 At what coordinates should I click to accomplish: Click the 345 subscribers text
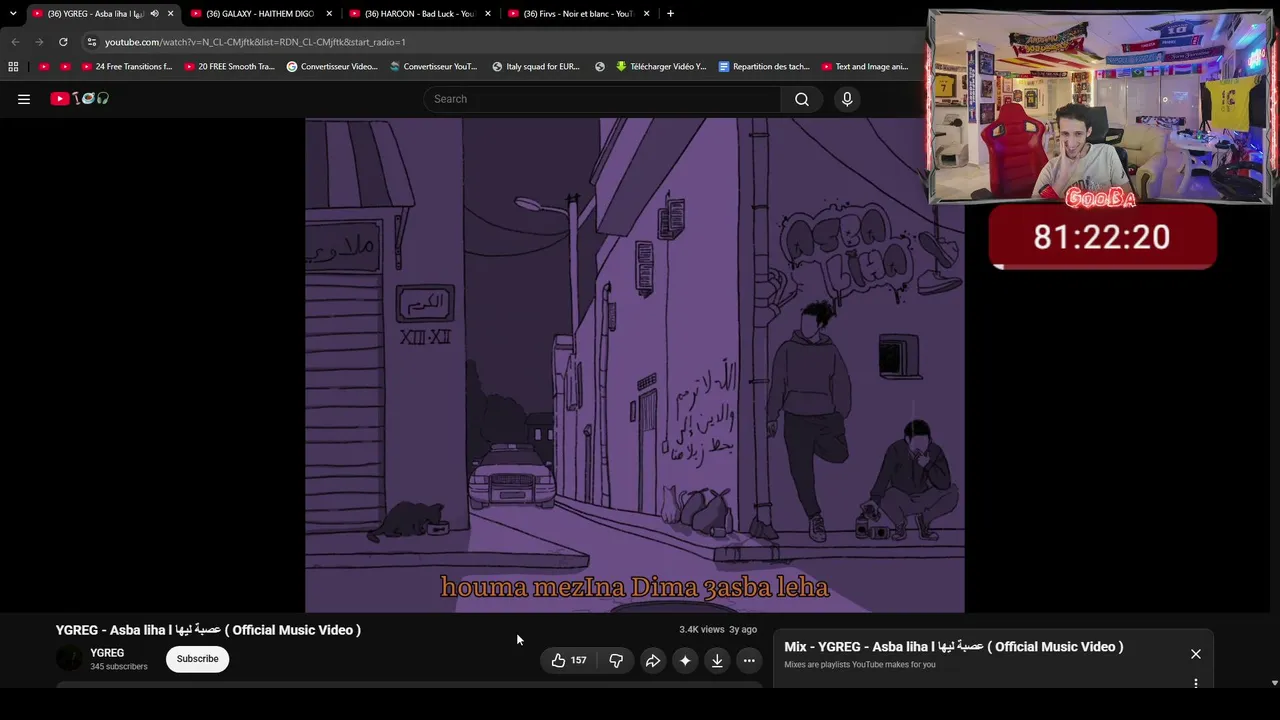[119, 667]
